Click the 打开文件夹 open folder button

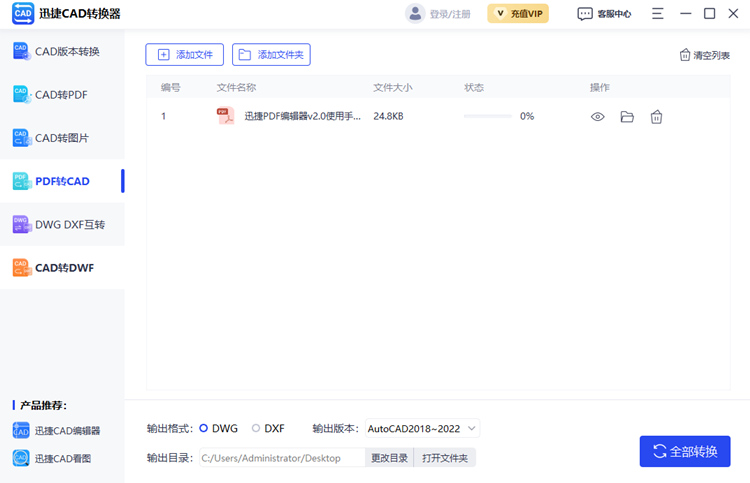(445, 458)
